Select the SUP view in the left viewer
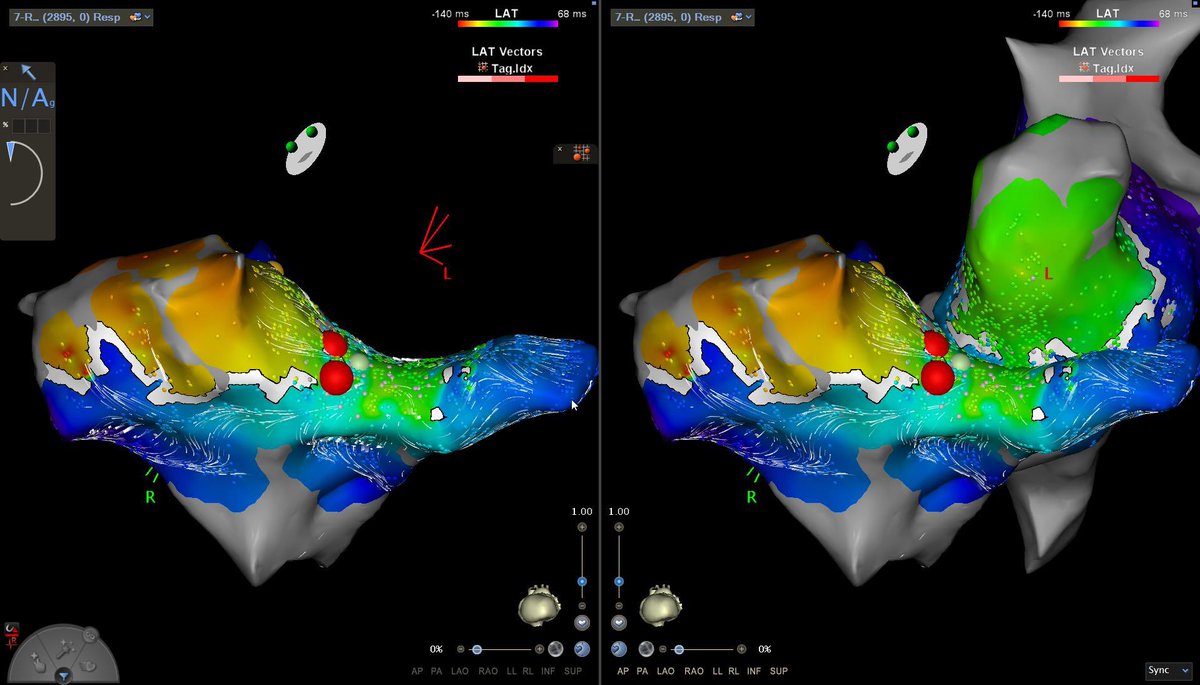1200x685 pixels. point(573,672)
